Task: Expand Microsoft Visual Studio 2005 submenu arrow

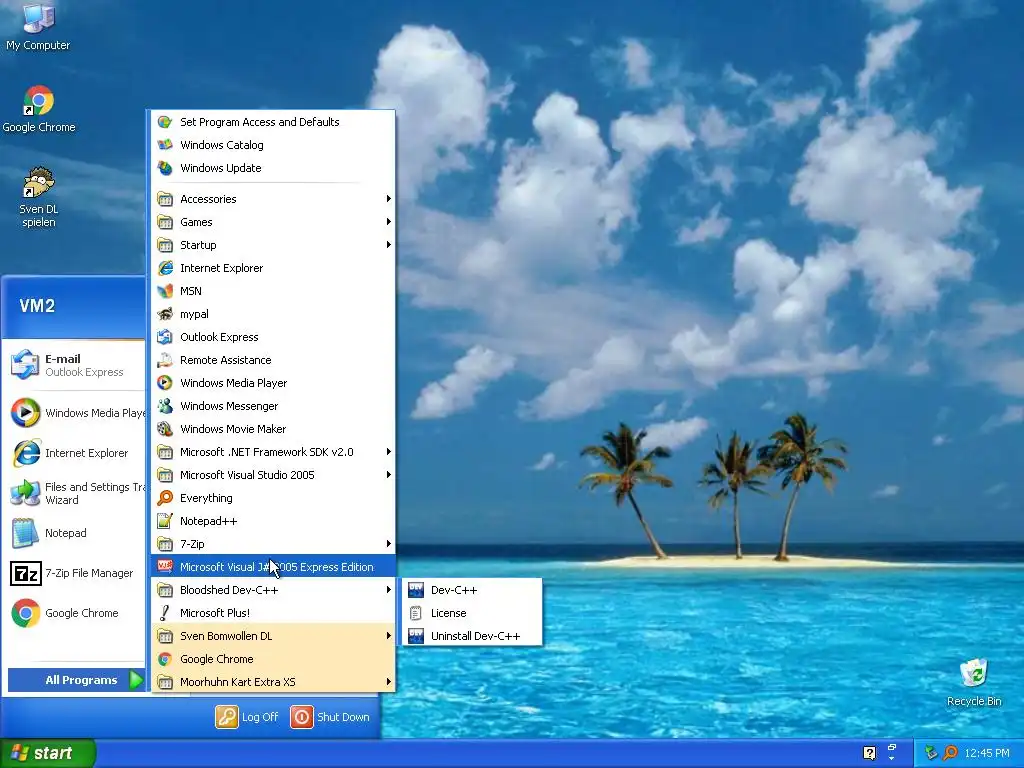Action: [x=389, y=474]
